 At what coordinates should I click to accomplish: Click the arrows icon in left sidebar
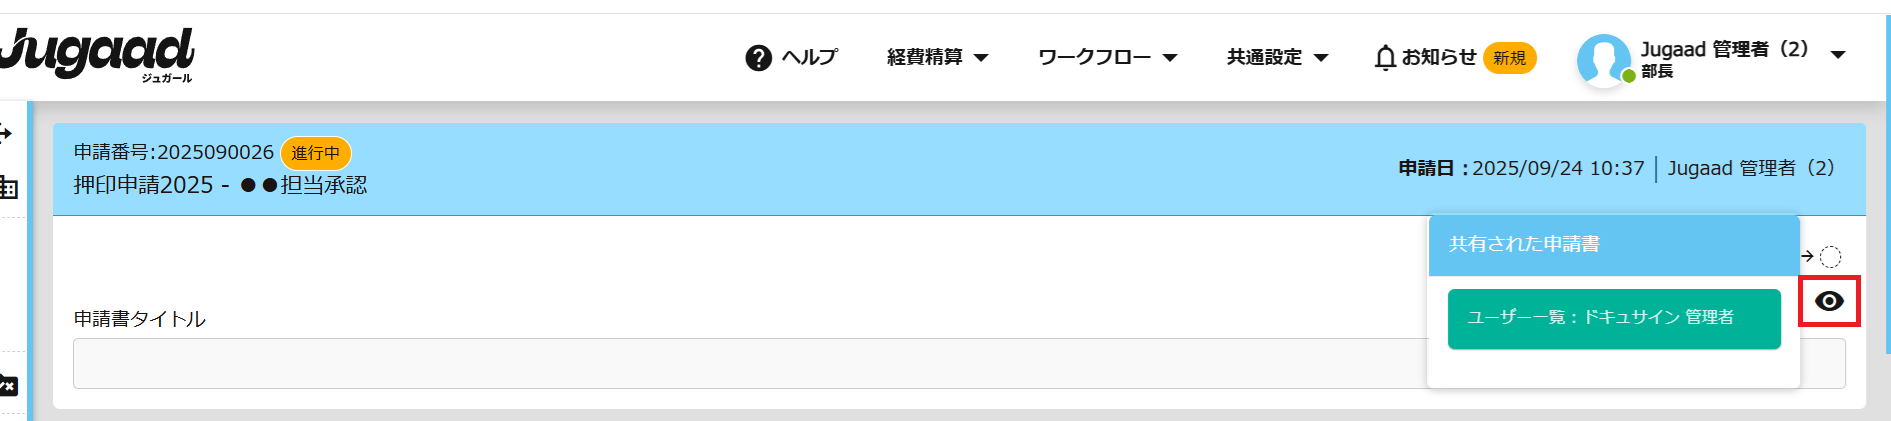[x=6, y=133]
